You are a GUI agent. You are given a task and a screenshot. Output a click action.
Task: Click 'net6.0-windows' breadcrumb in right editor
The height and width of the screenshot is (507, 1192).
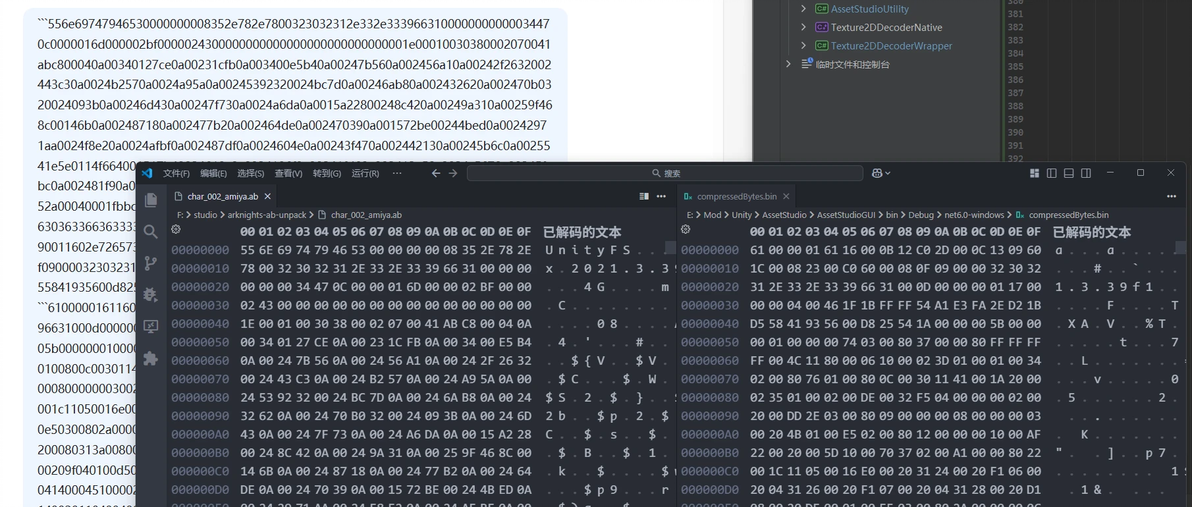pos(972,215)
